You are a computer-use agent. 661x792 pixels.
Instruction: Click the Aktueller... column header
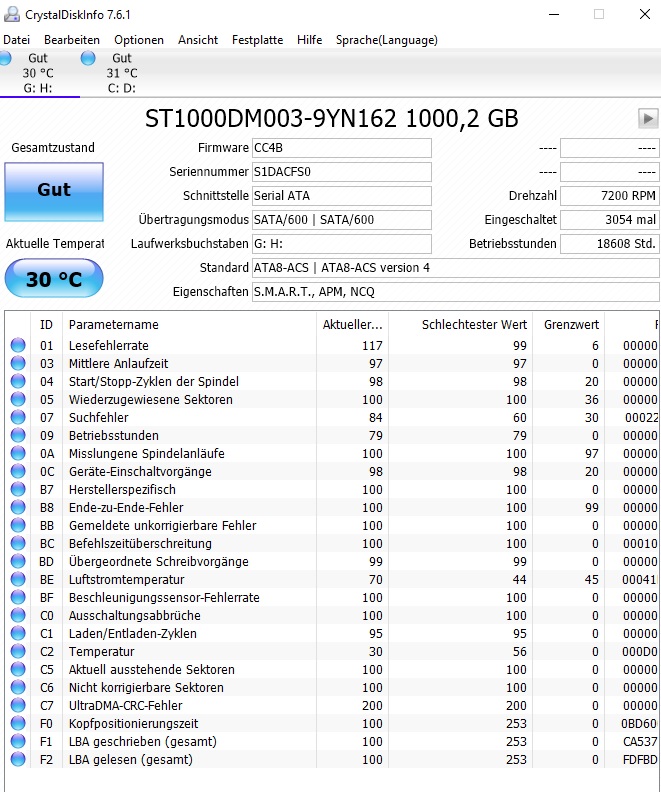pos(352,324)
